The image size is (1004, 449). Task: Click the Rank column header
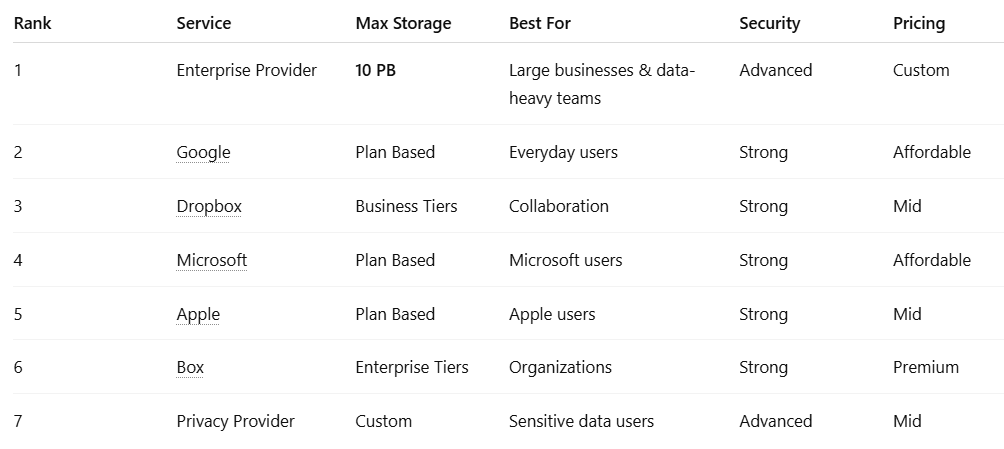coord(32,23)
